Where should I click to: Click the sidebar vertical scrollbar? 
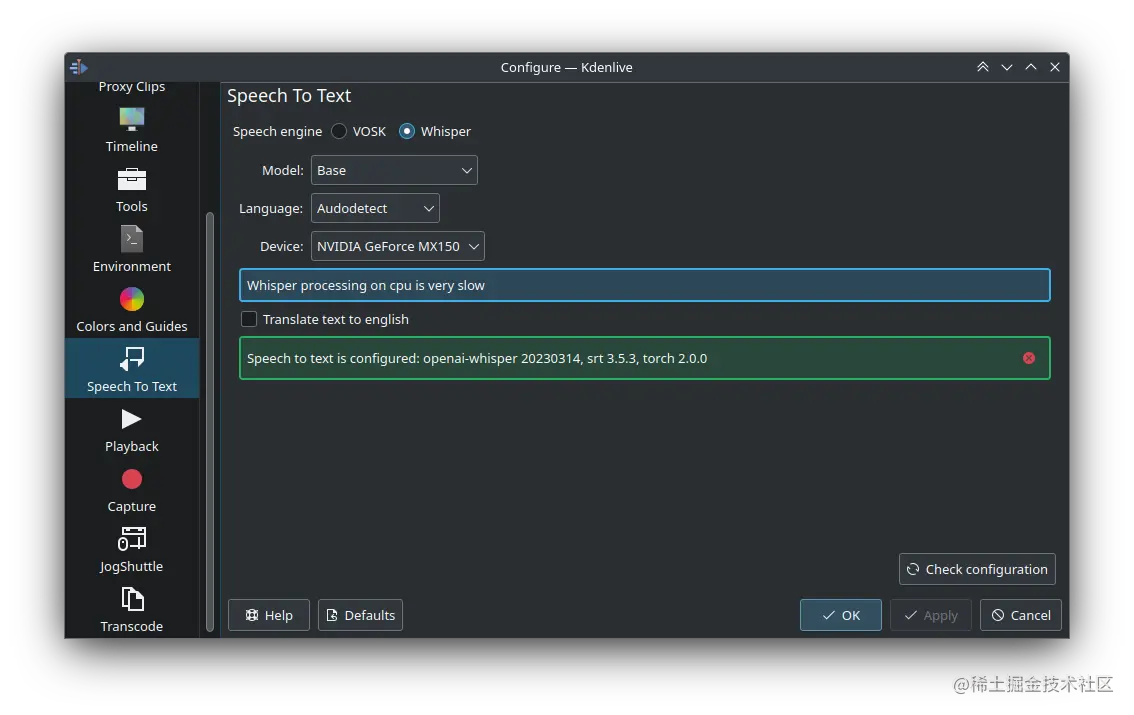[210, 421]
